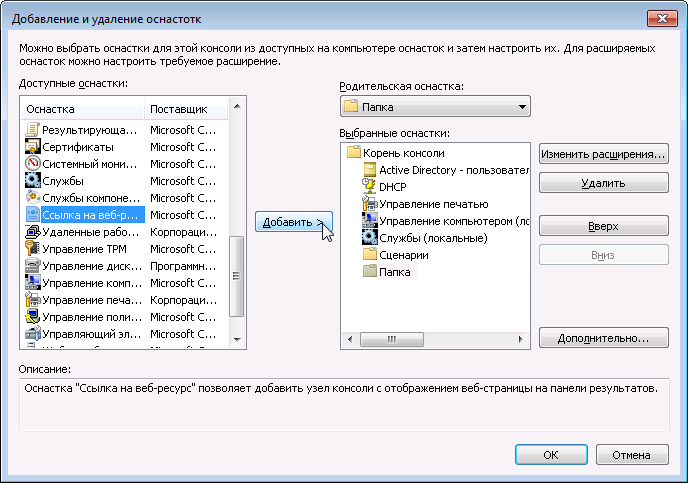Open Дополнительно settings
Image resolution: width=688 pixels, height=483 pixels.
tap(603, 338)
